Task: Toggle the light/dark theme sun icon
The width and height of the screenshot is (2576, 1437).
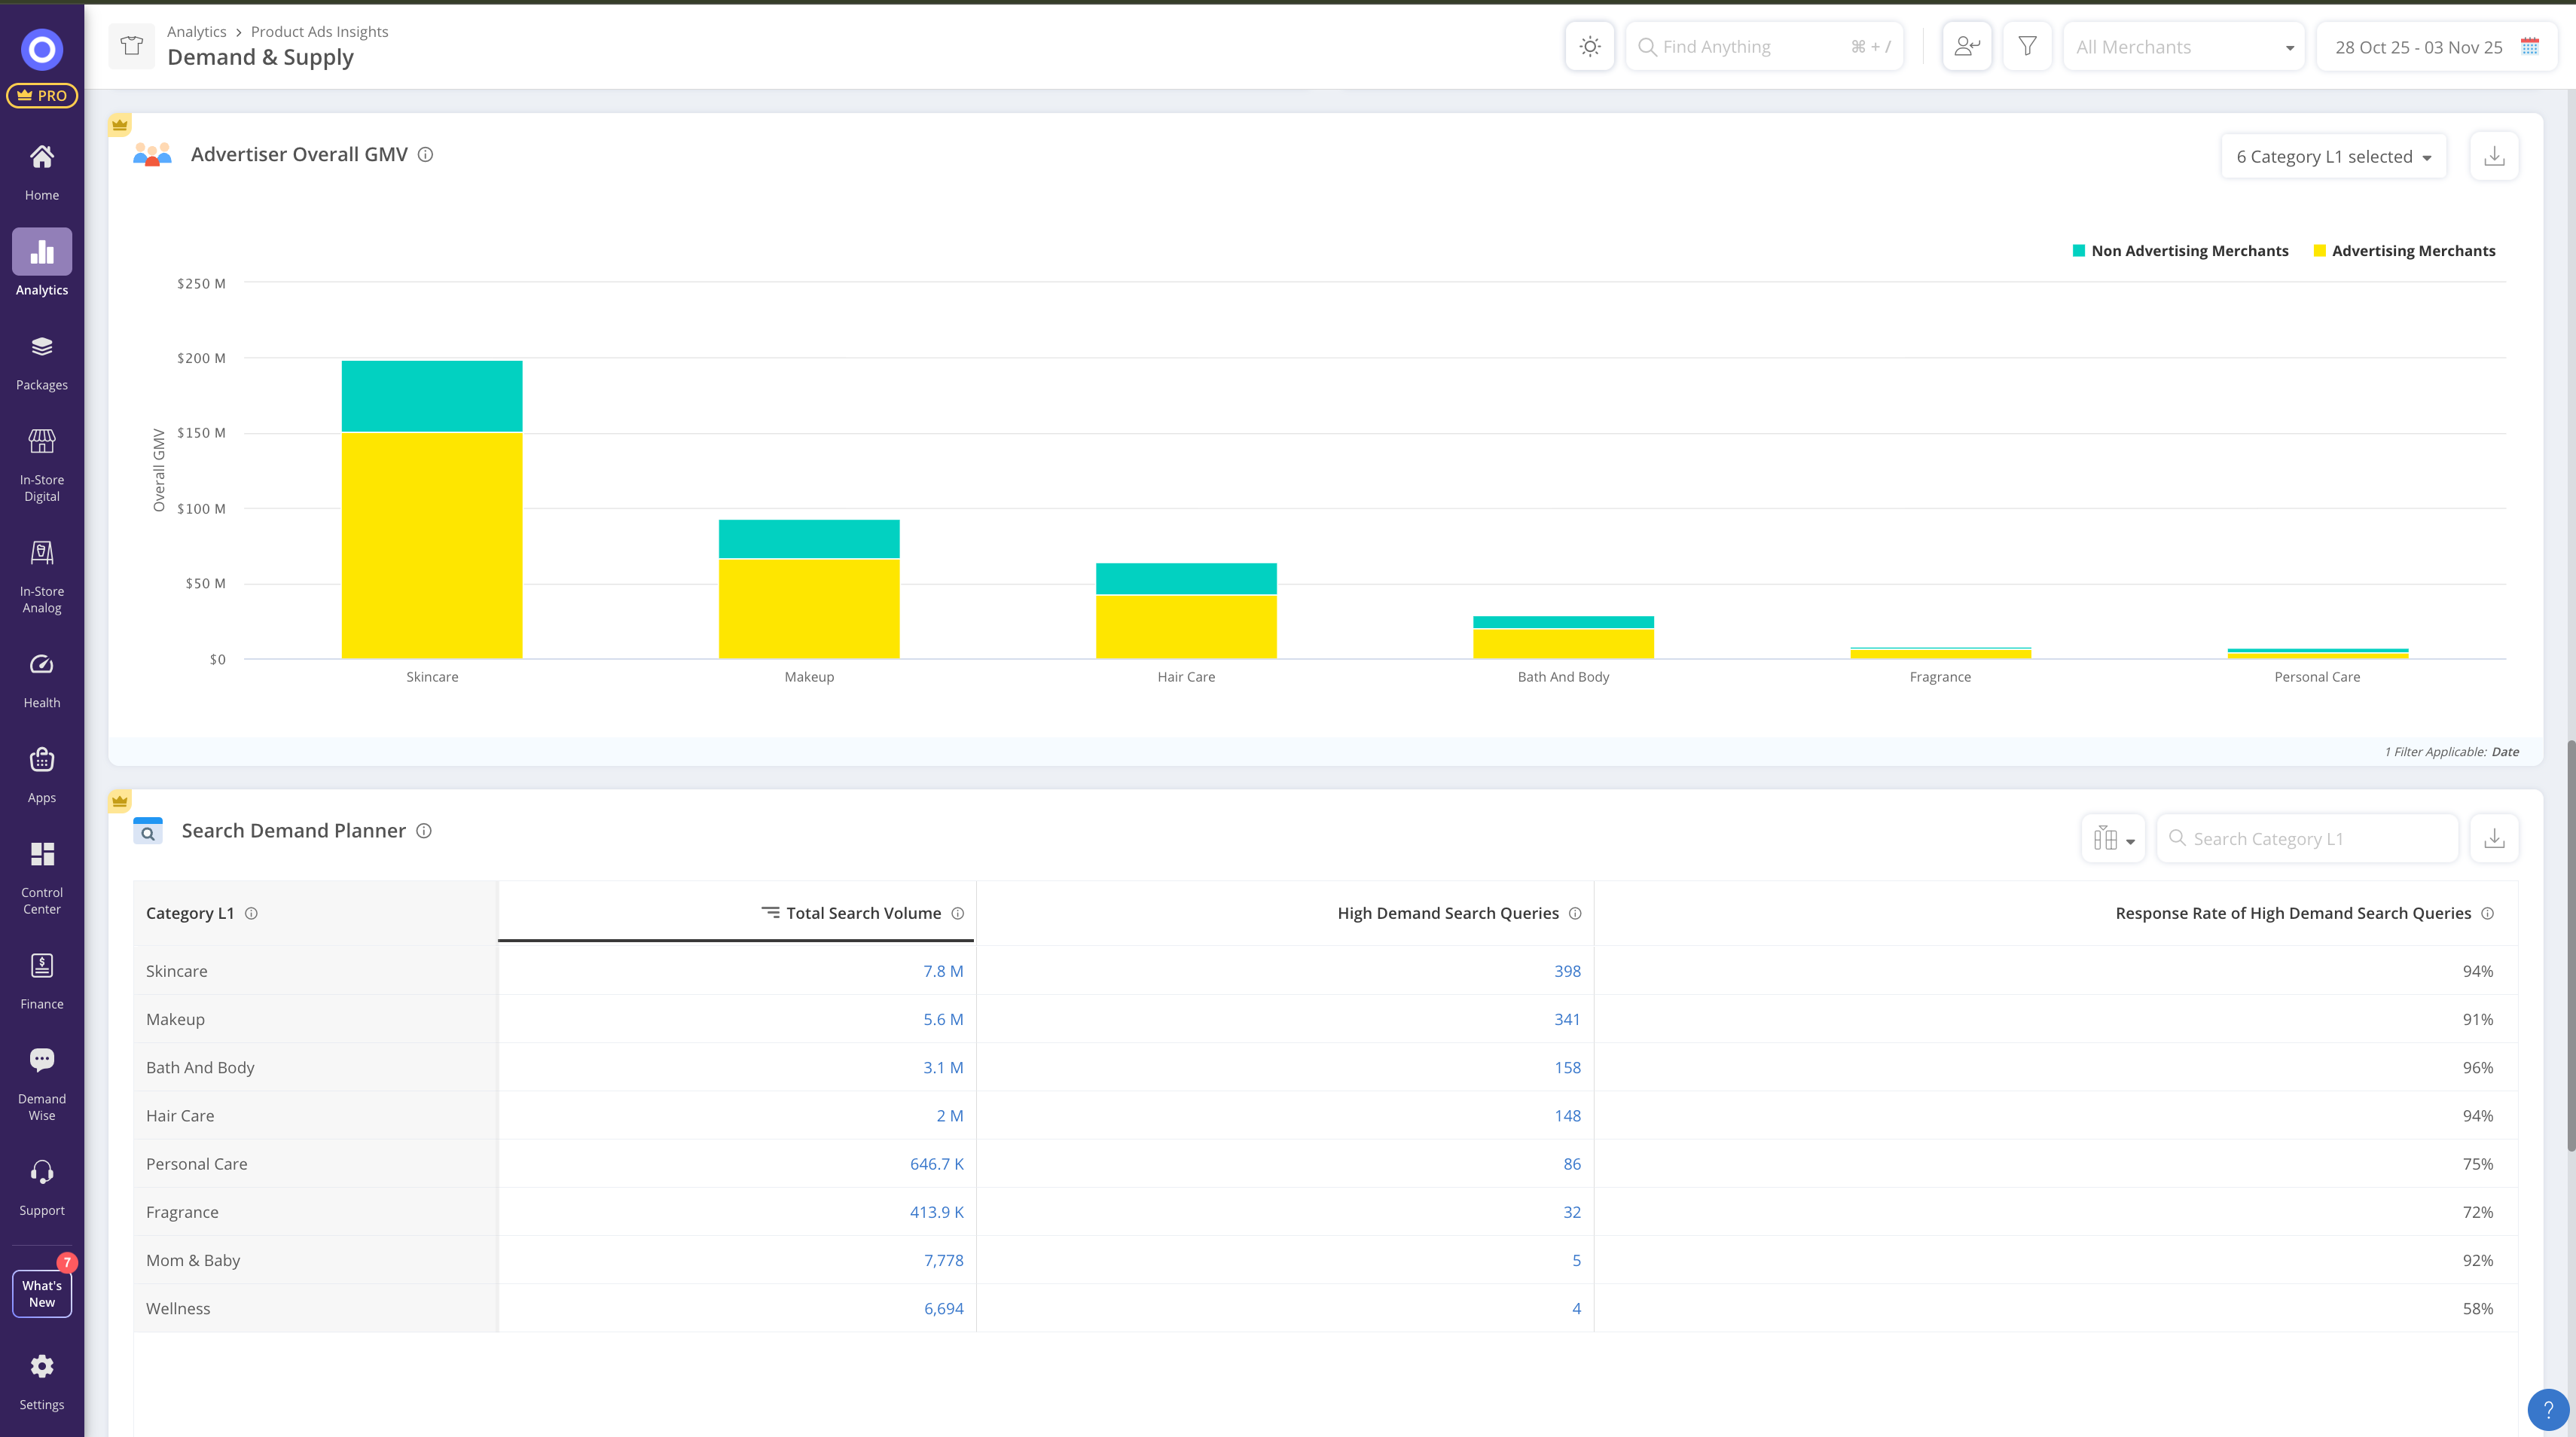Action: coord(1589,47)
